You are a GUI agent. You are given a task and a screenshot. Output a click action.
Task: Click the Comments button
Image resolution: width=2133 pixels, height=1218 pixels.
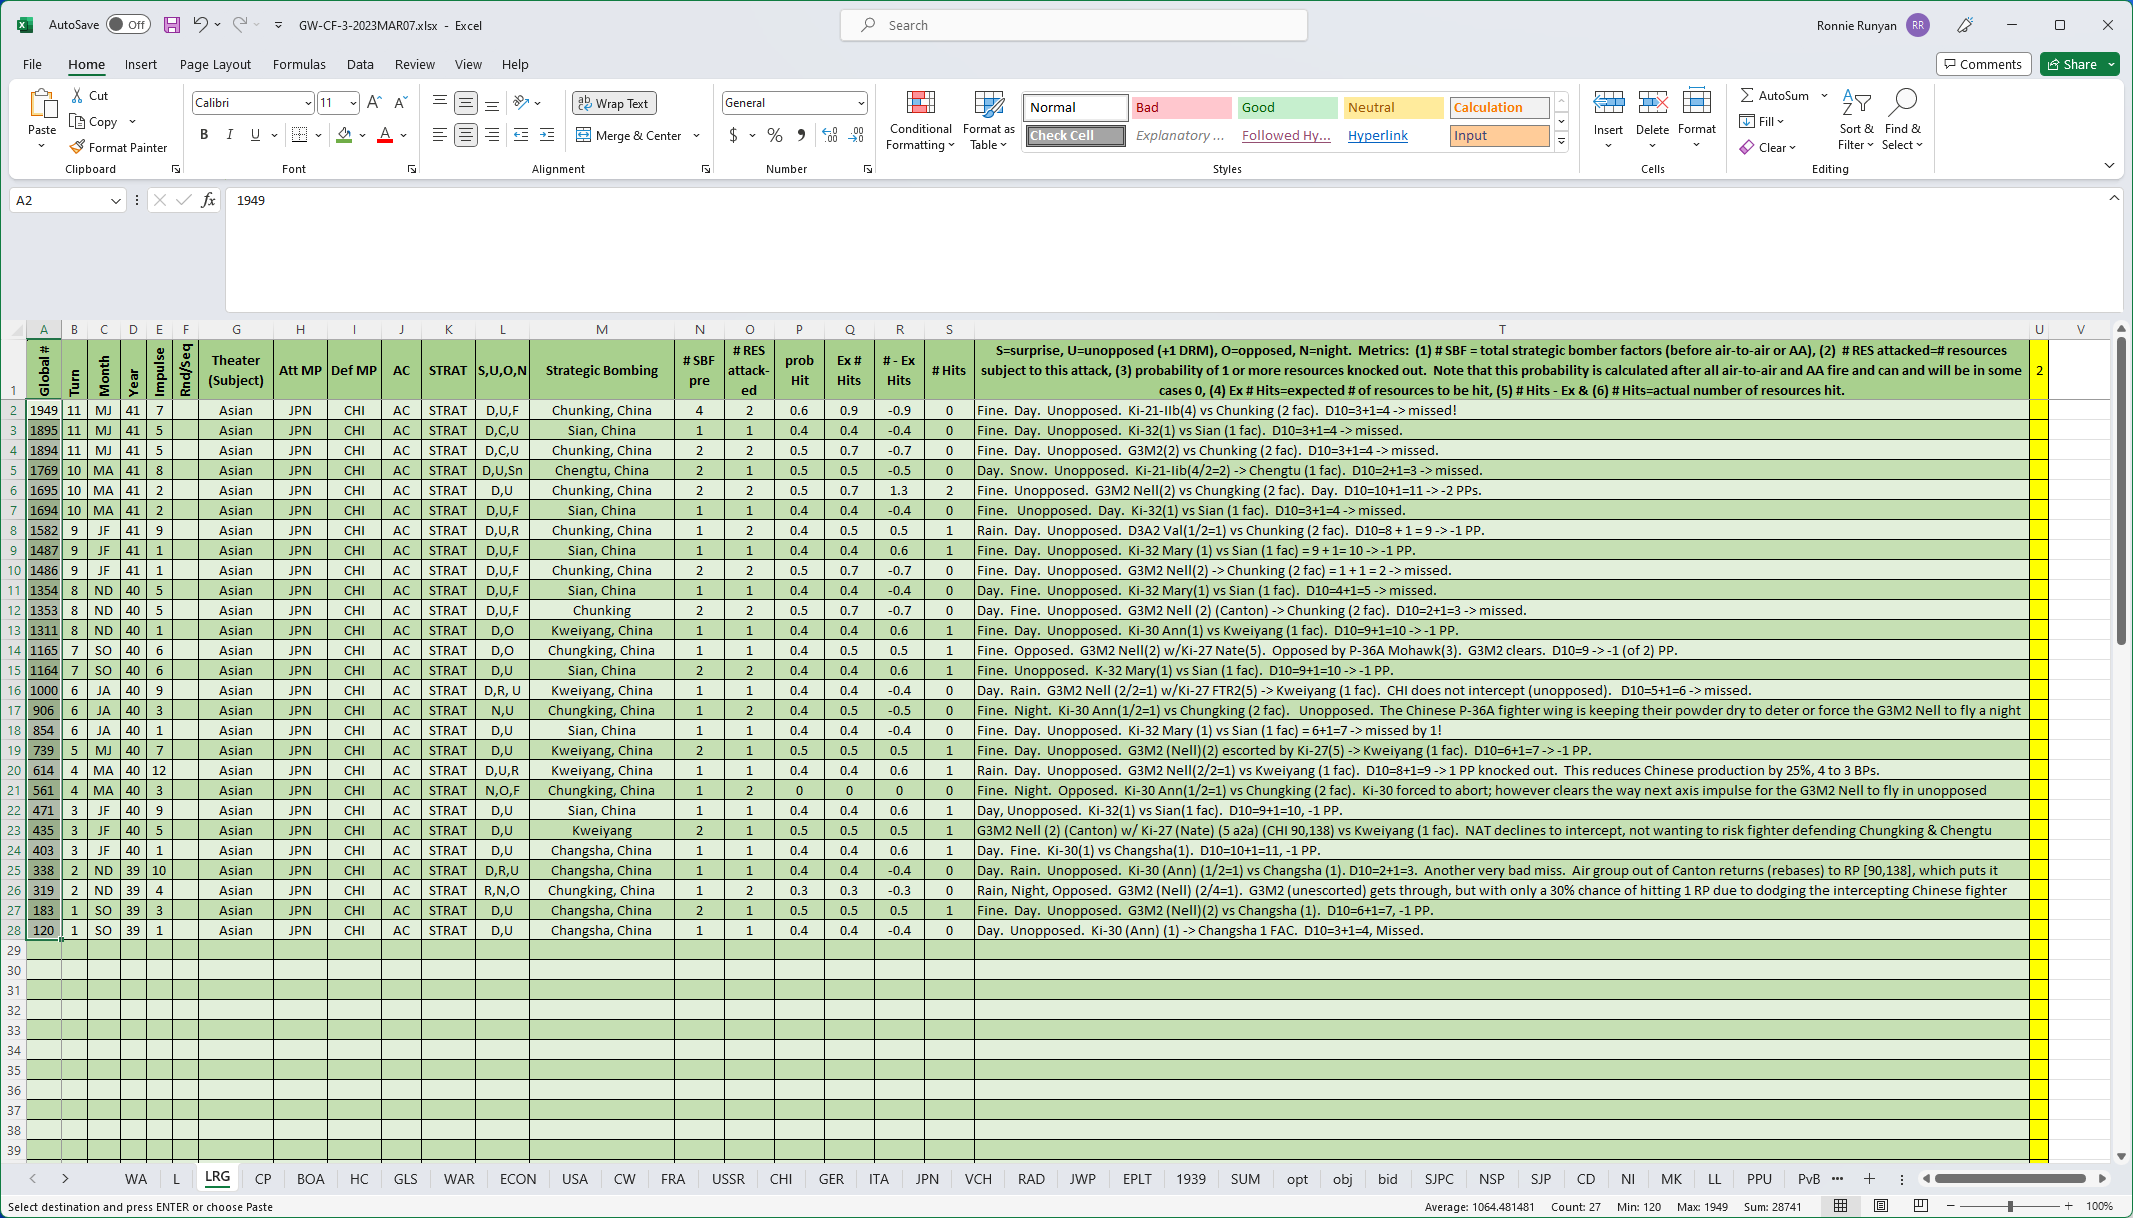point(1983,64)
